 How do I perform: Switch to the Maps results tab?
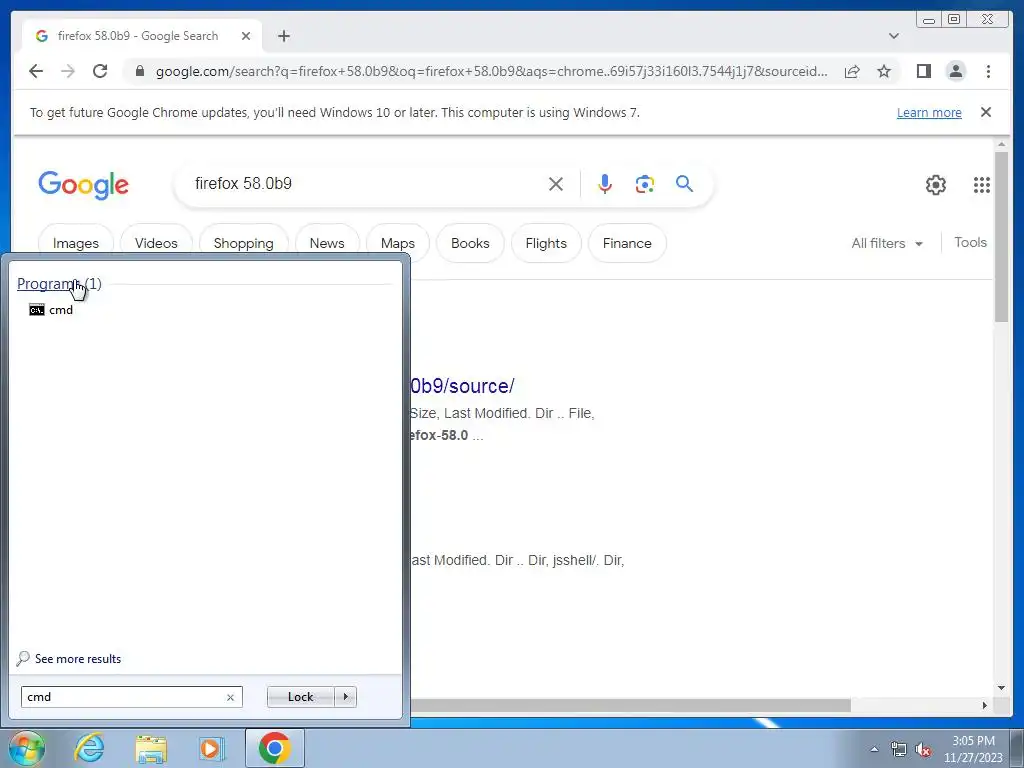pos(398,243)
